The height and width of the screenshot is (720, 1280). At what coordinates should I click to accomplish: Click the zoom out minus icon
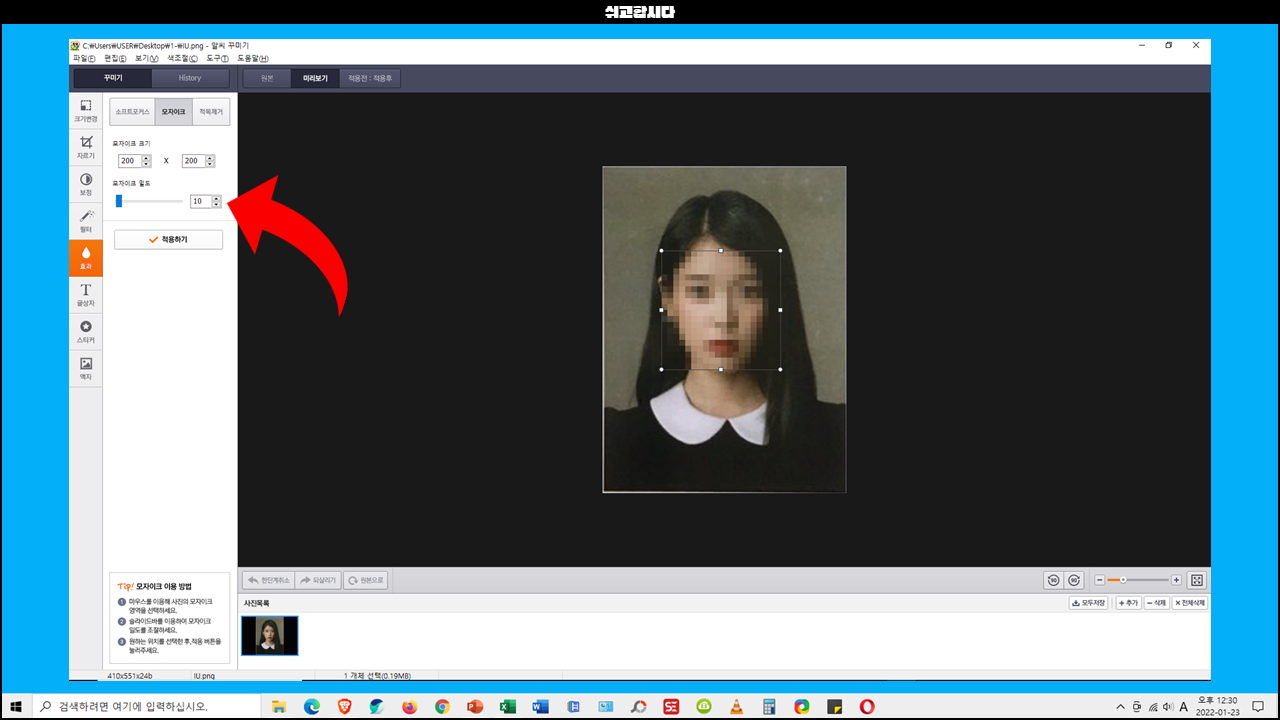[1100, 580]
